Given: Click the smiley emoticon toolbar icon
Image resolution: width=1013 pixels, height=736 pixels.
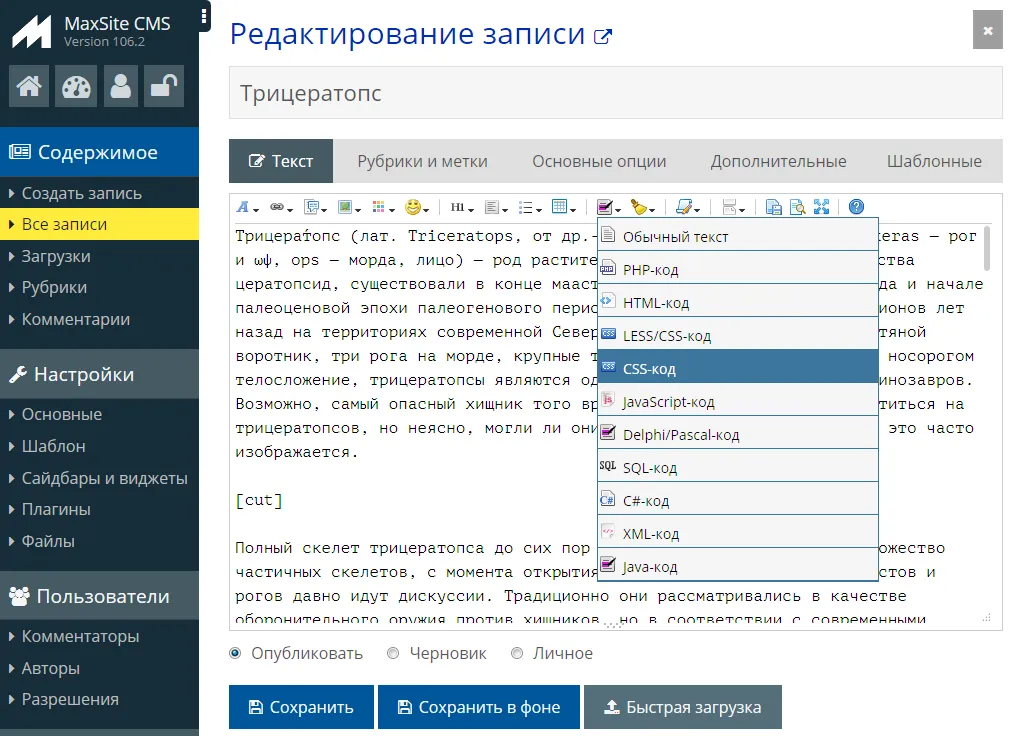Looking at the screenshot, I should tap(412, 207).
